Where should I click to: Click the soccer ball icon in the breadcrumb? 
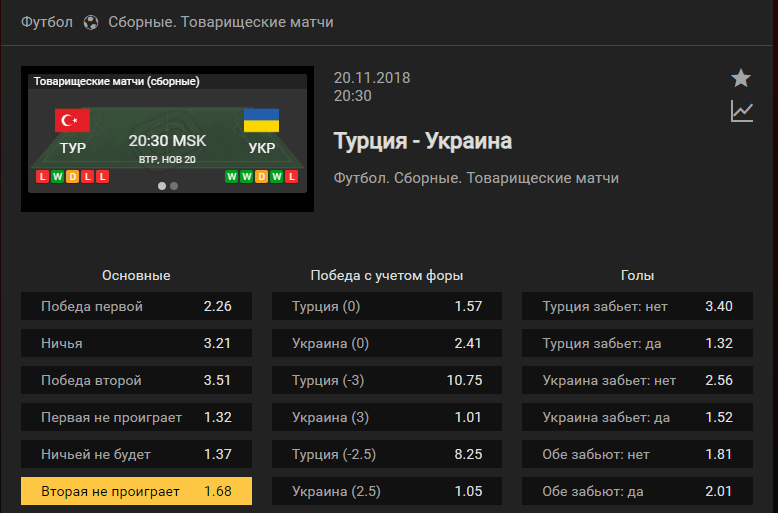91,22
